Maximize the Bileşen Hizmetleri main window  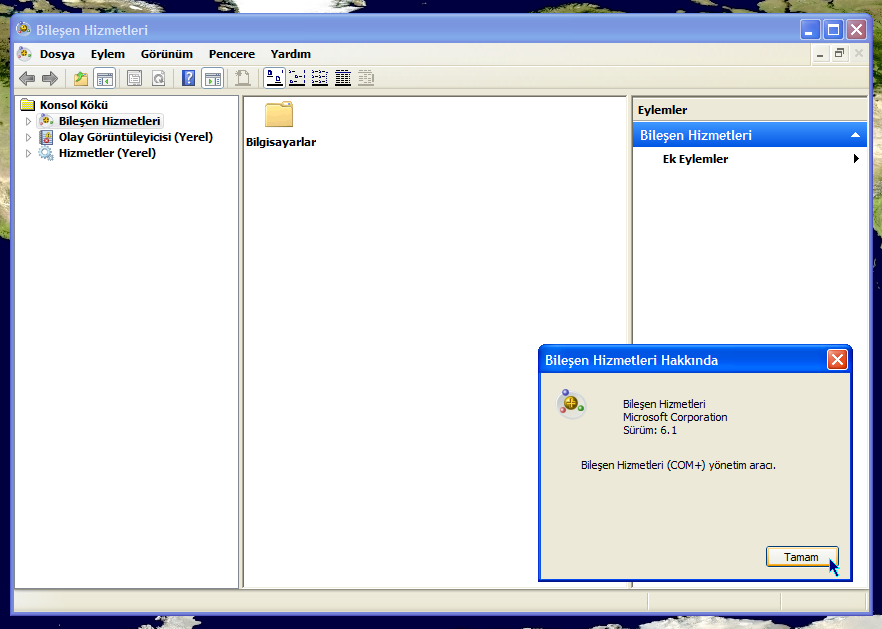[833, 30]
